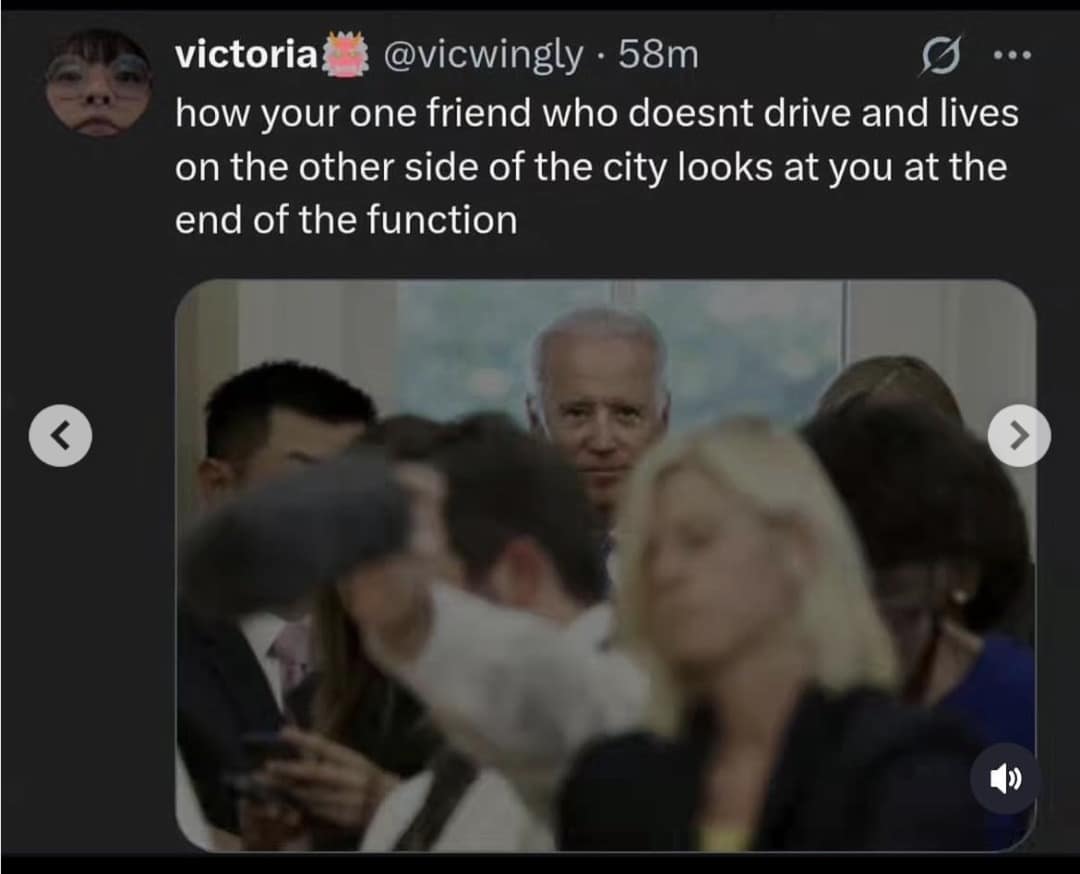The width and height of the screenshot is (1080, 874).
Task: Click the crossed-circle icon beside the overflow menu
Action: (x=941, y=56)
